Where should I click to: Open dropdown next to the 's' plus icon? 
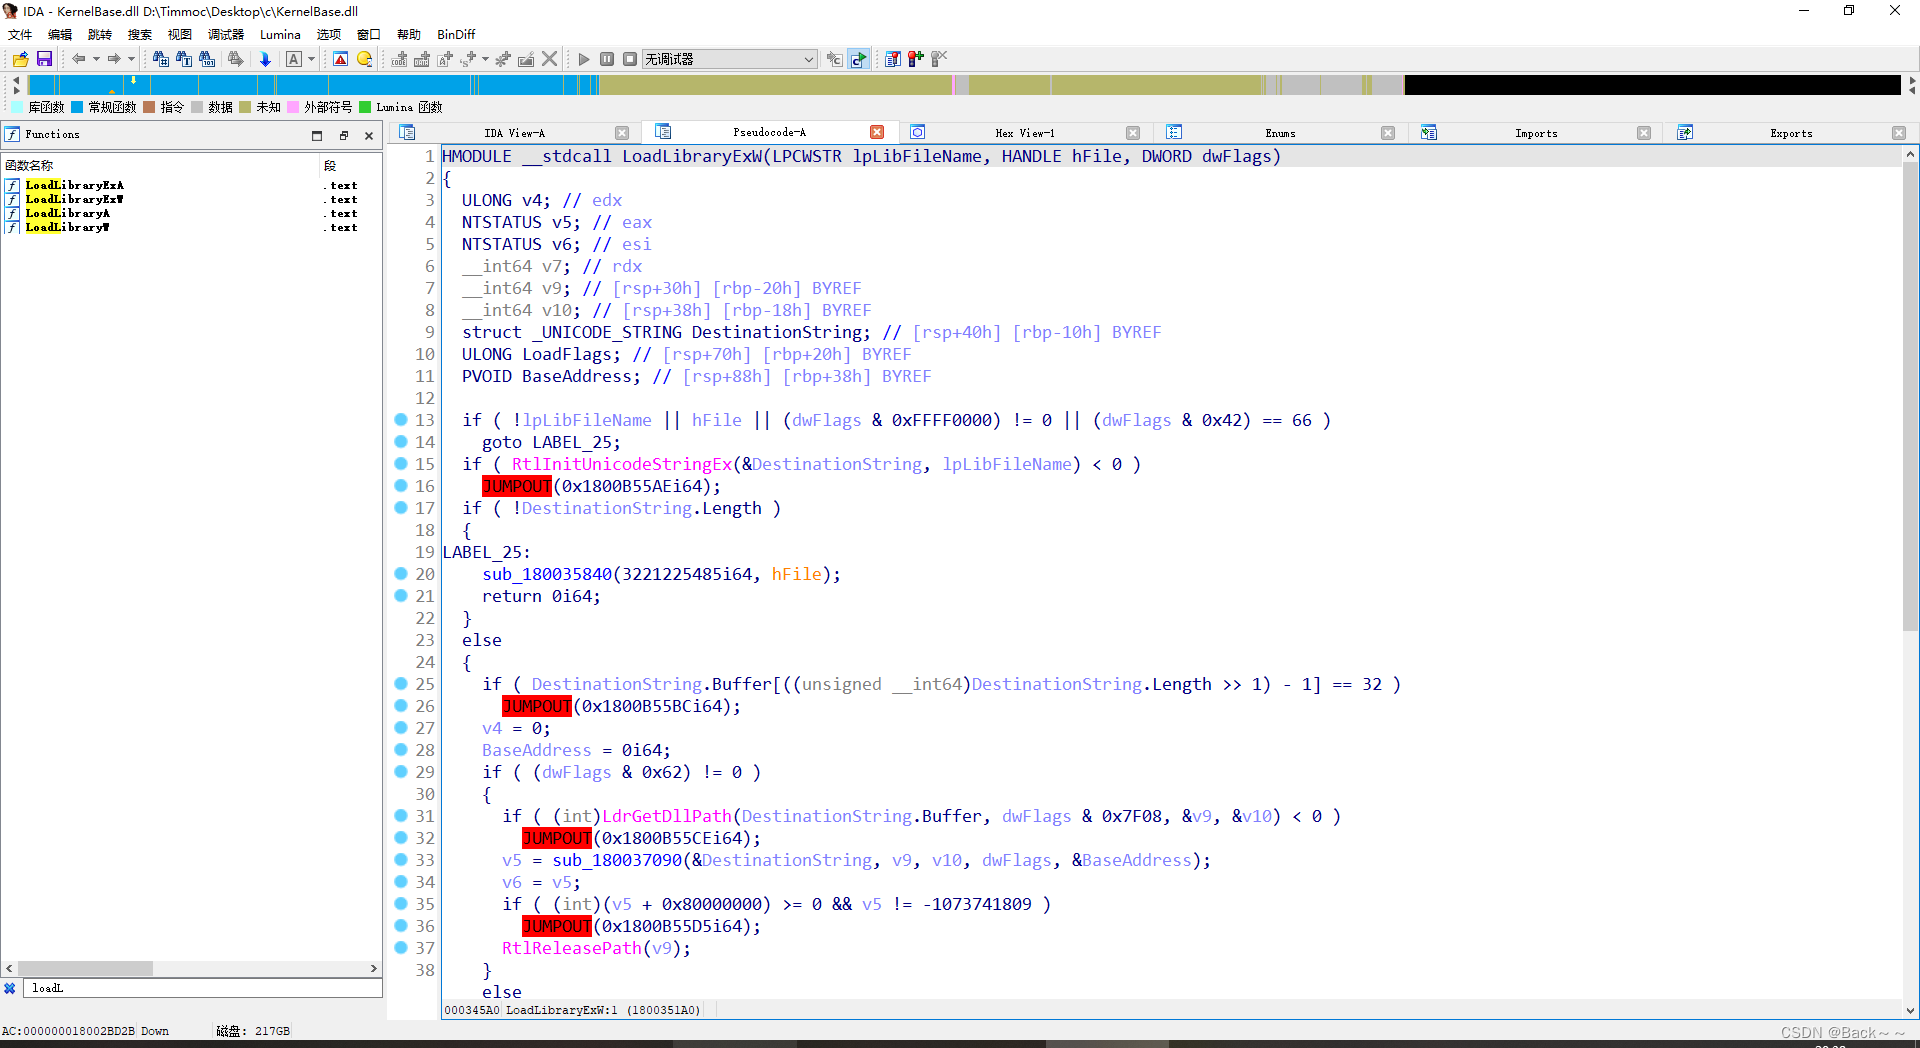coord(486,59)
